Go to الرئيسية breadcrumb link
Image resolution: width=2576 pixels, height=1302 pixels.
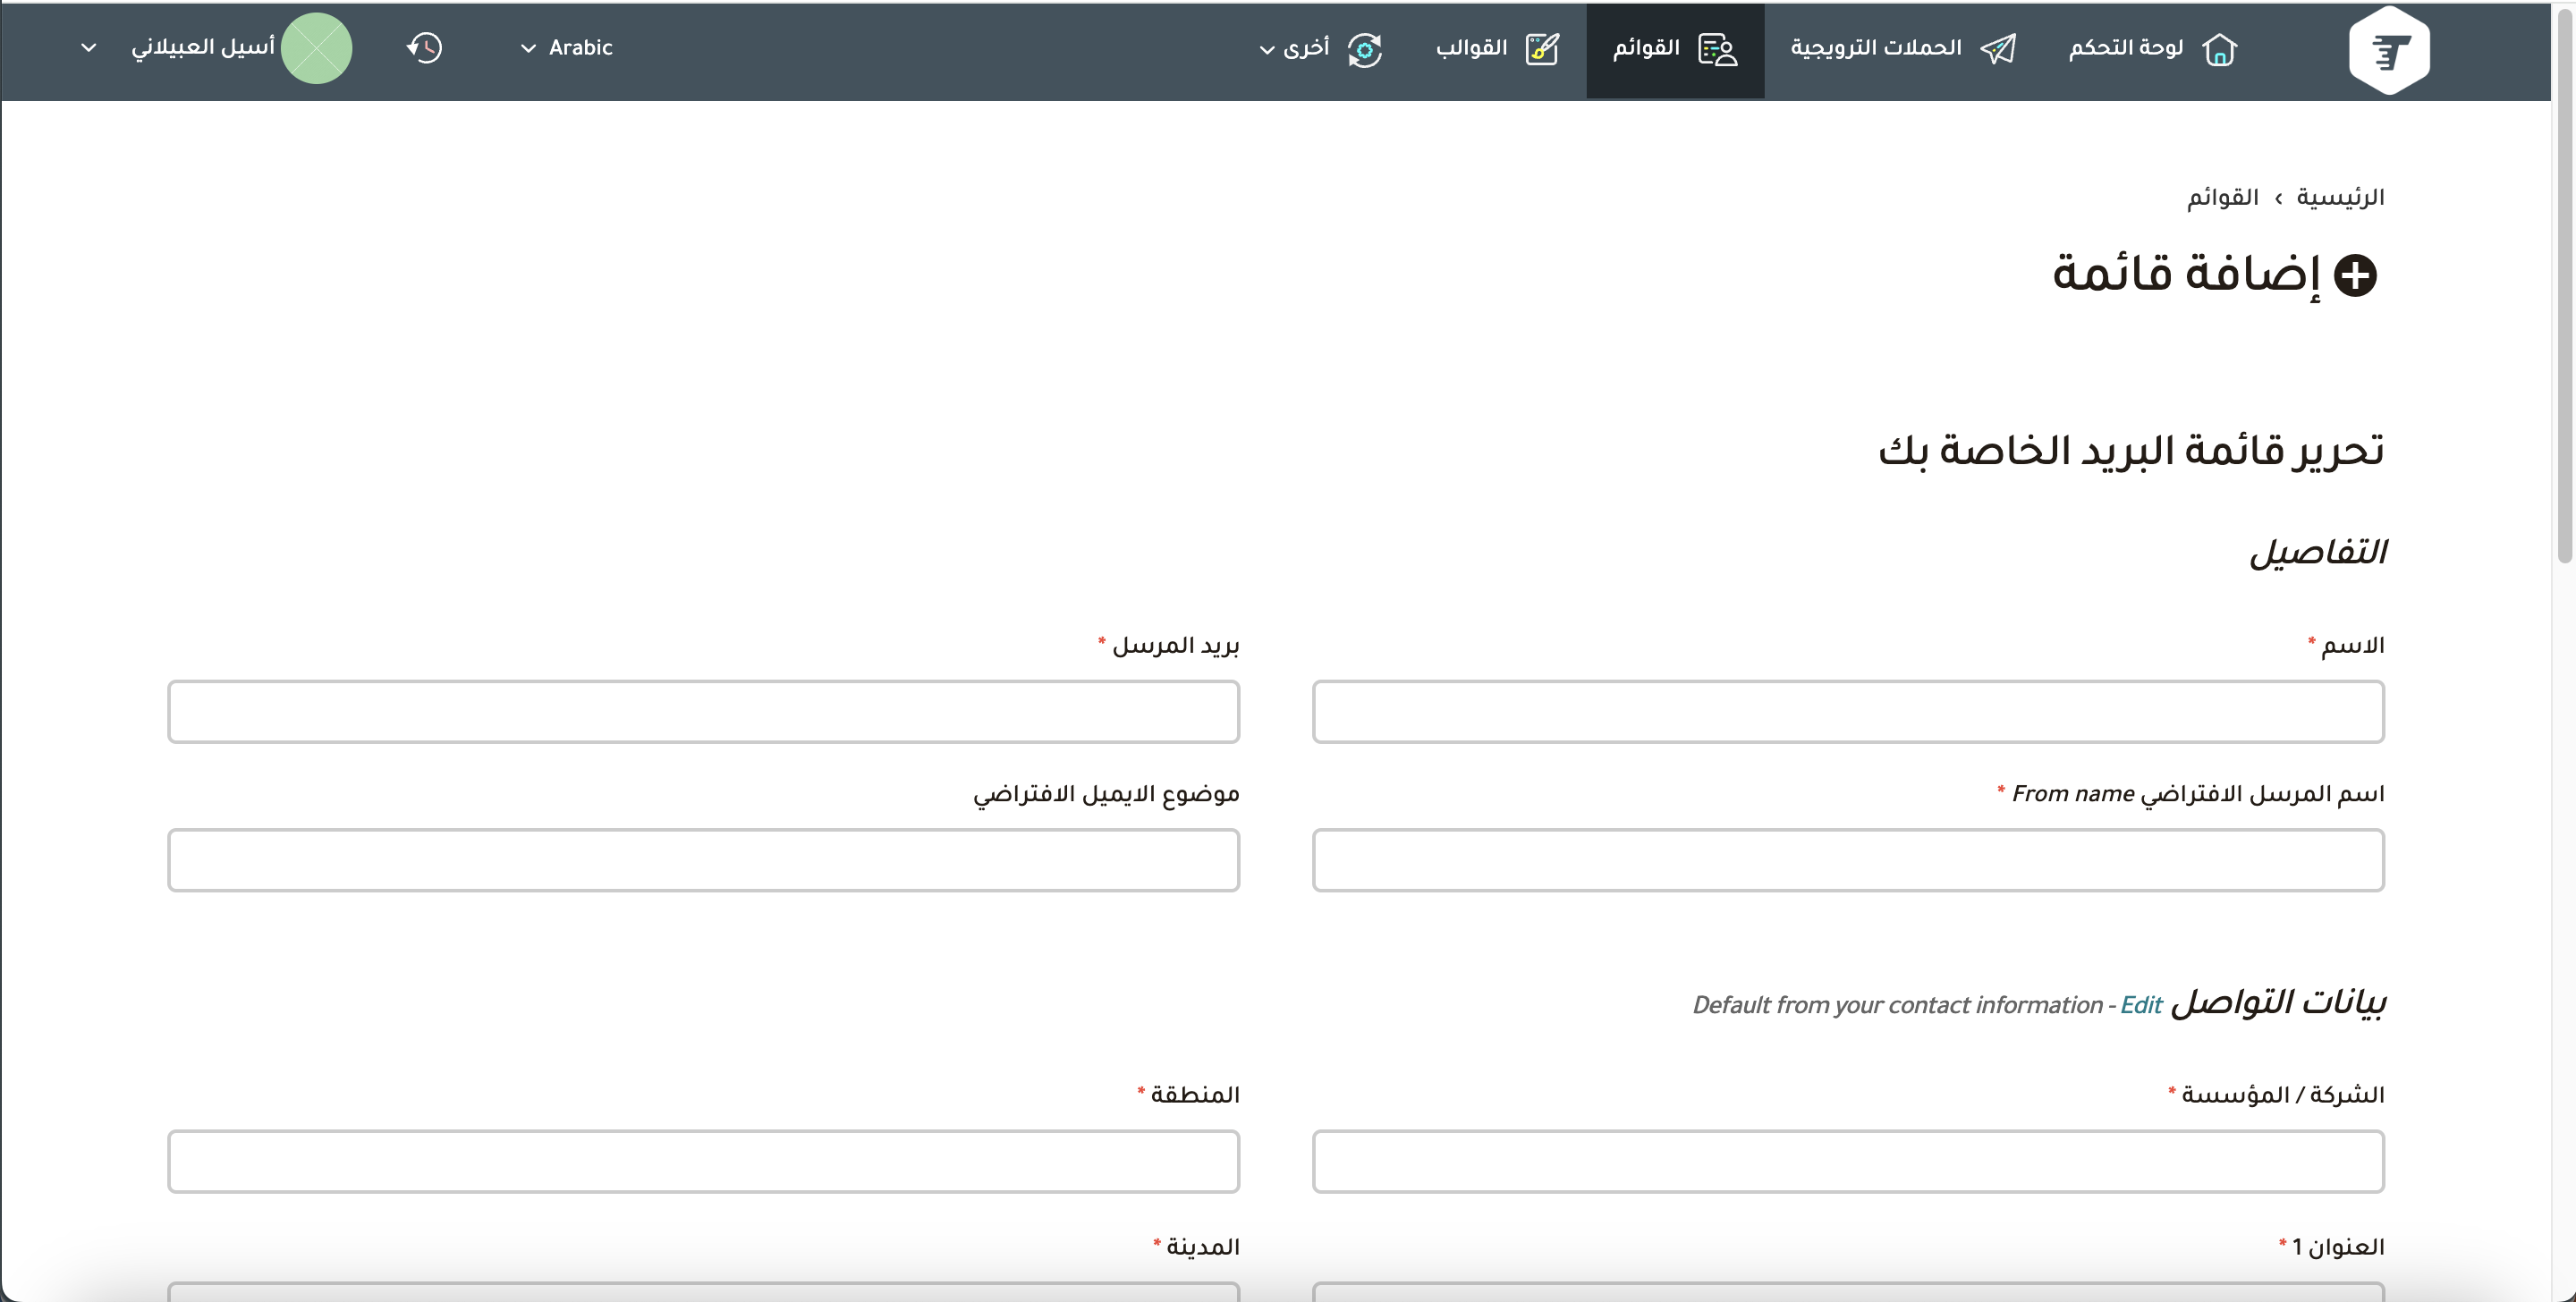point(2340,197)
